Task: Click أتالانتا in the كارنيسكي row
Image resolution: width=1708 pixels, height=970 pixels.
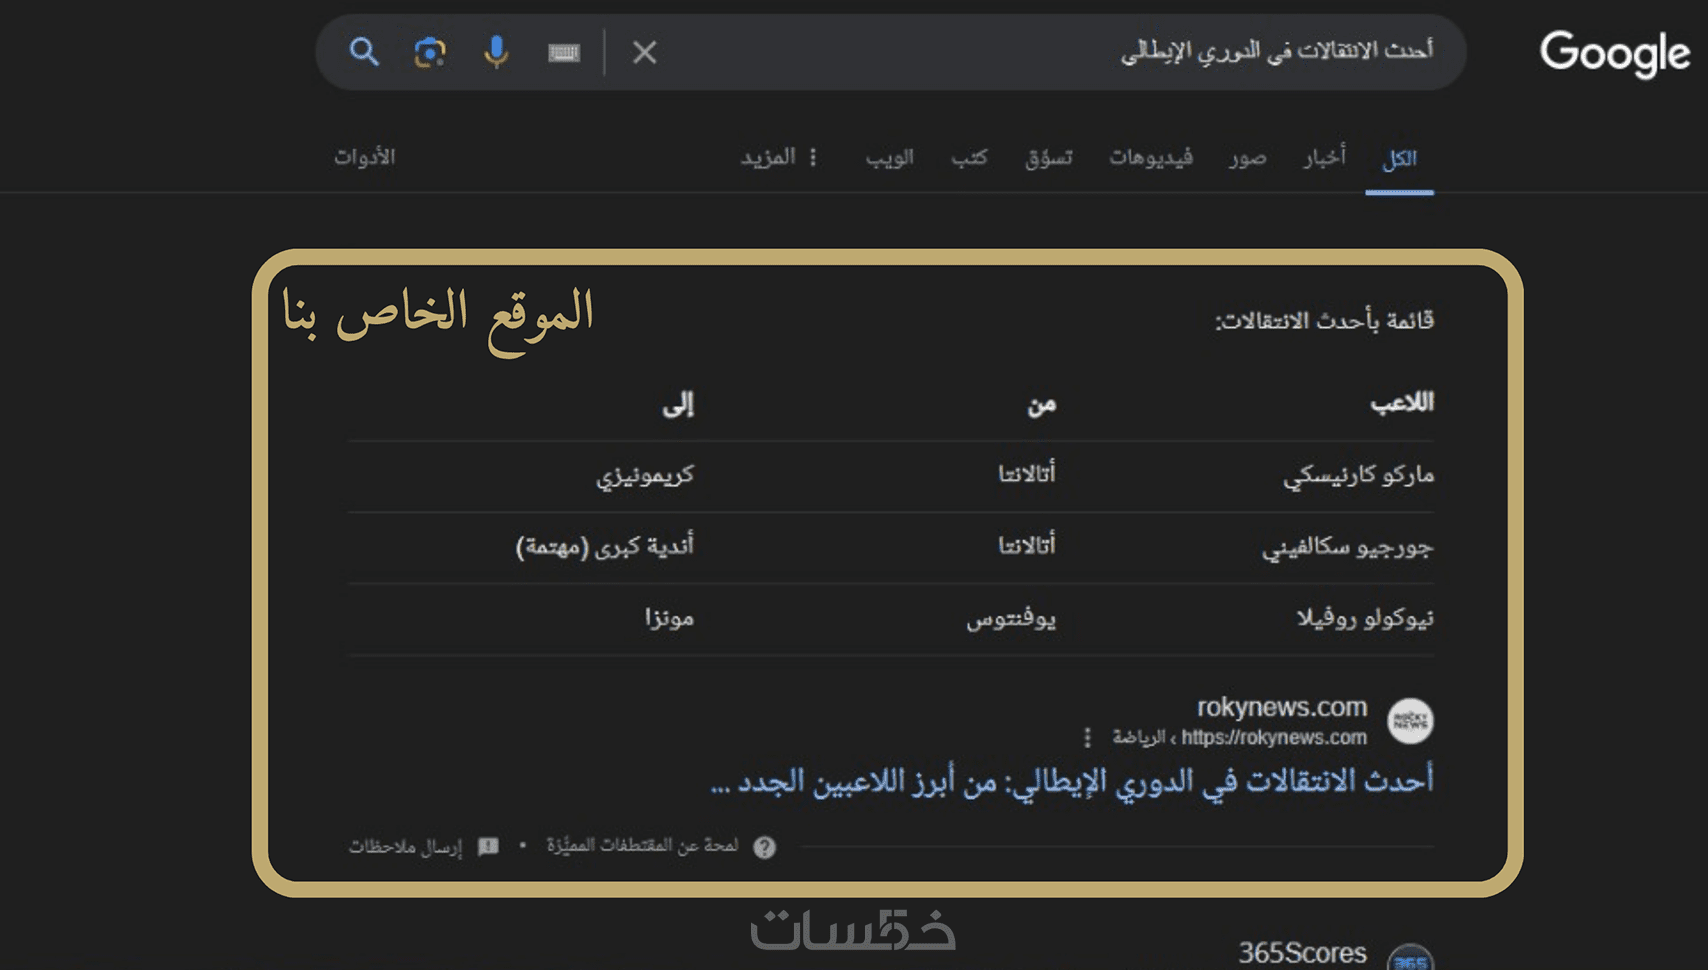Action: 1027,474
